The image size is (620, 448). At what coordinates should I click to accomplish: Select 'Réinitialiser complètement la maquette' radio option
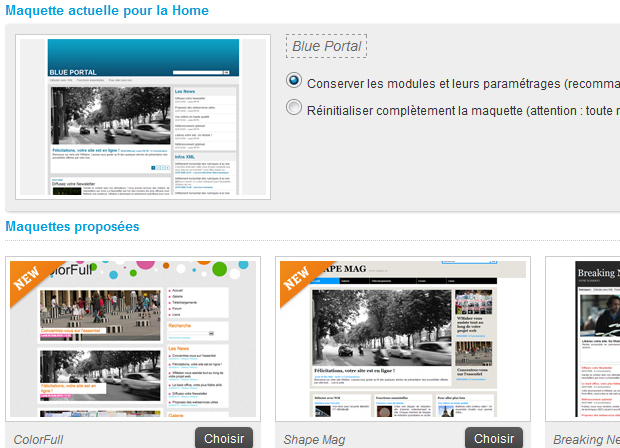click(x=294, y=108)
